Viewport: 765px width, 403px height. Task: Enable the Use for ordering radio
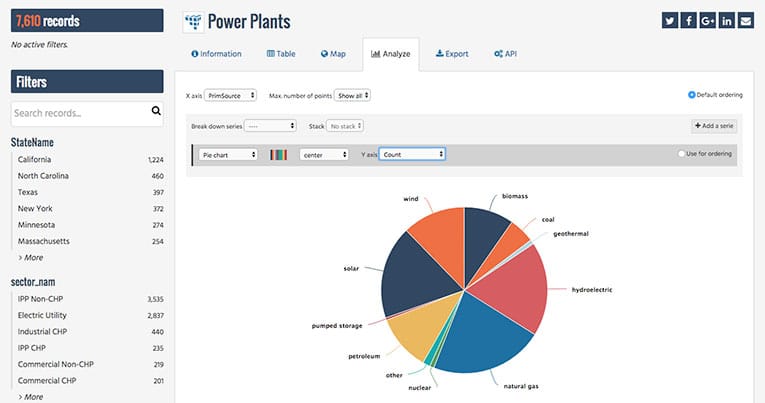[681, 154]
